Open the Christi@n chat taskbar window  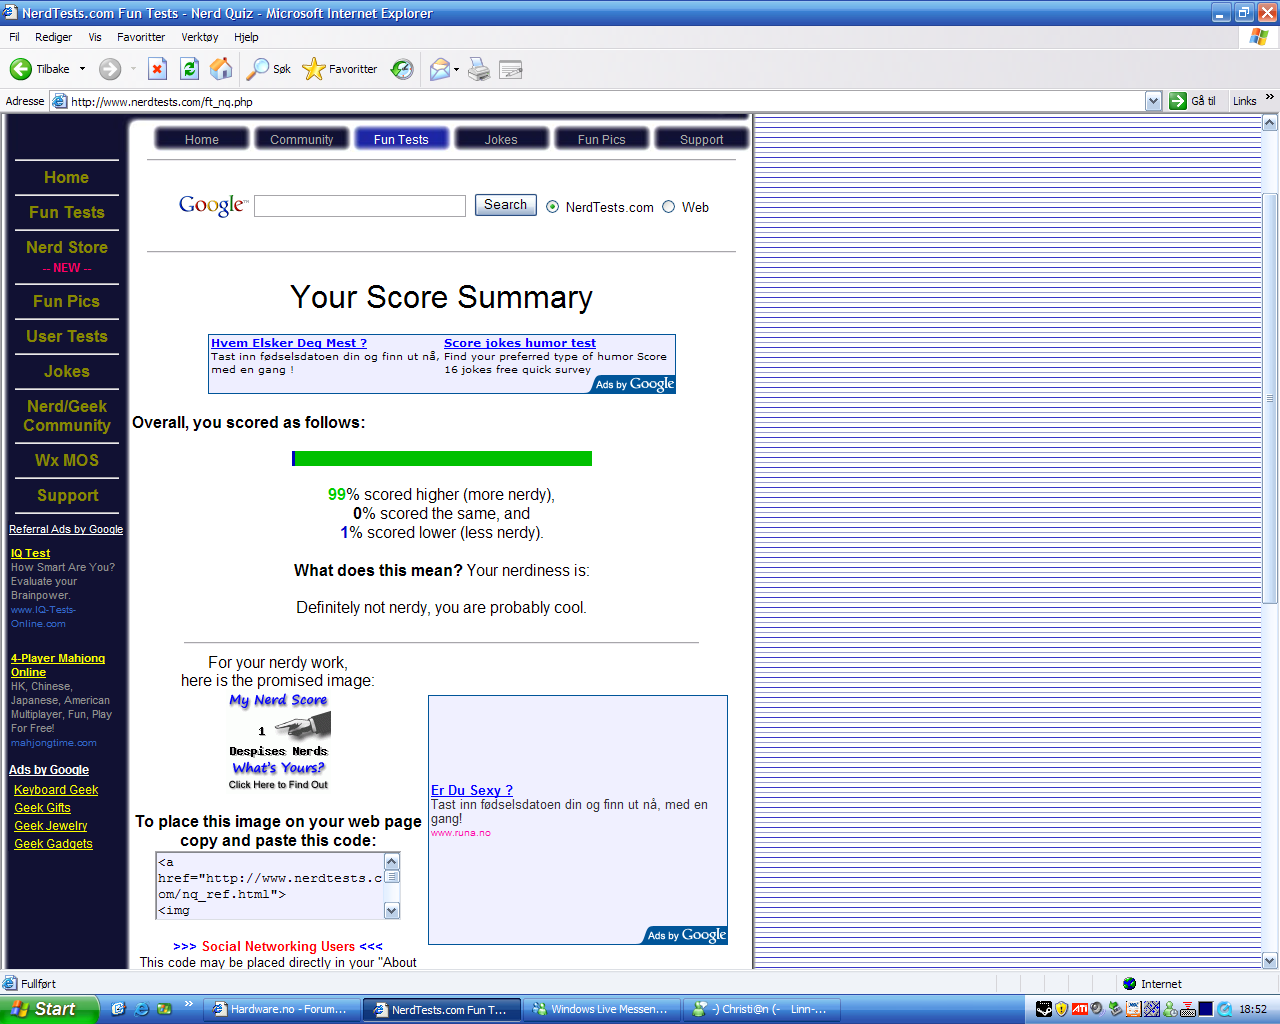click(x=763, y=1009)
